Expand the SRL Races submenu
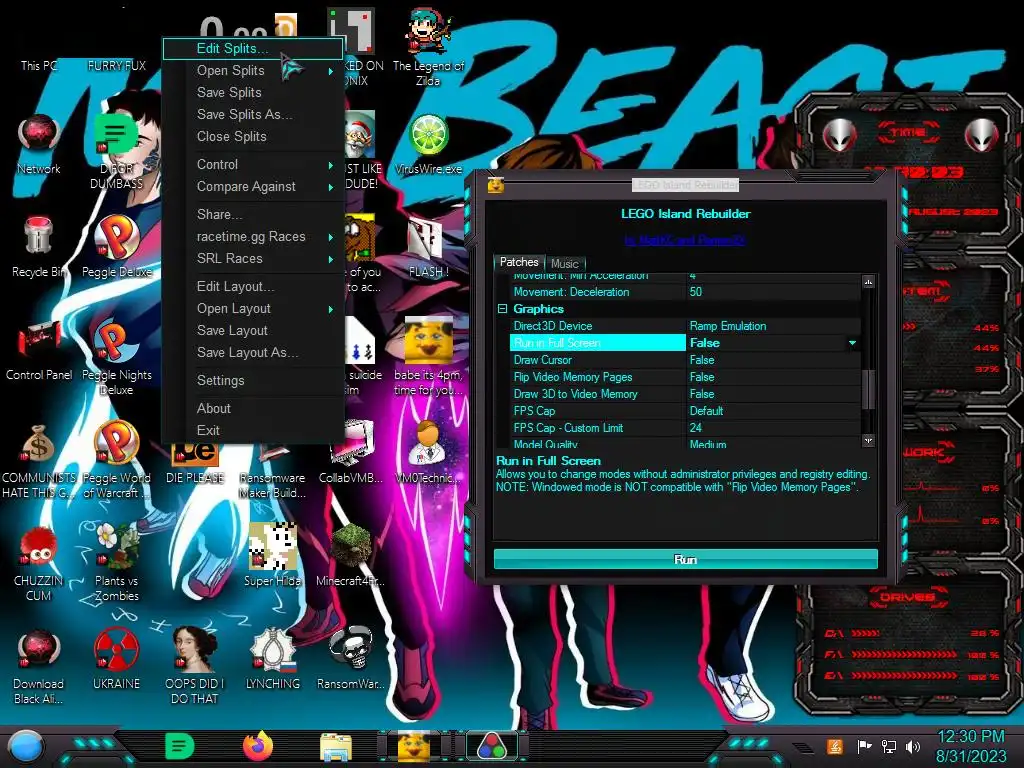This screenshot has height=768, width=1024. click(x=253, y=259)
